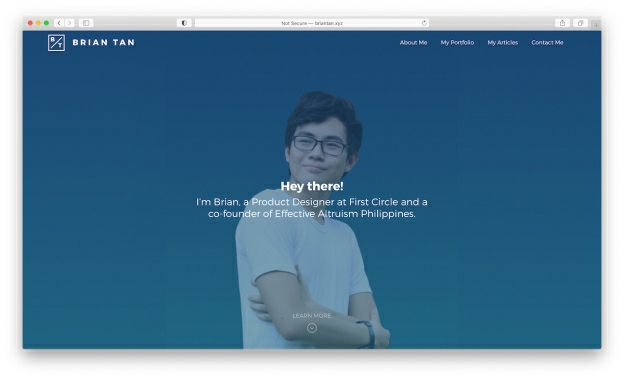This screenshot has height=379, width=624.
Task: Open the My Portfolio page
Action: 457,43
